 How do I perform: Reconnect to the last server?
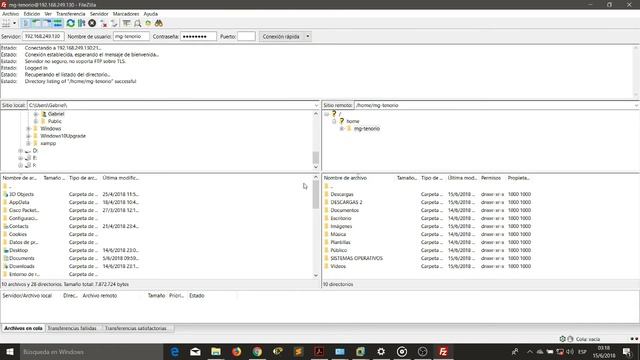click(114, 23)
